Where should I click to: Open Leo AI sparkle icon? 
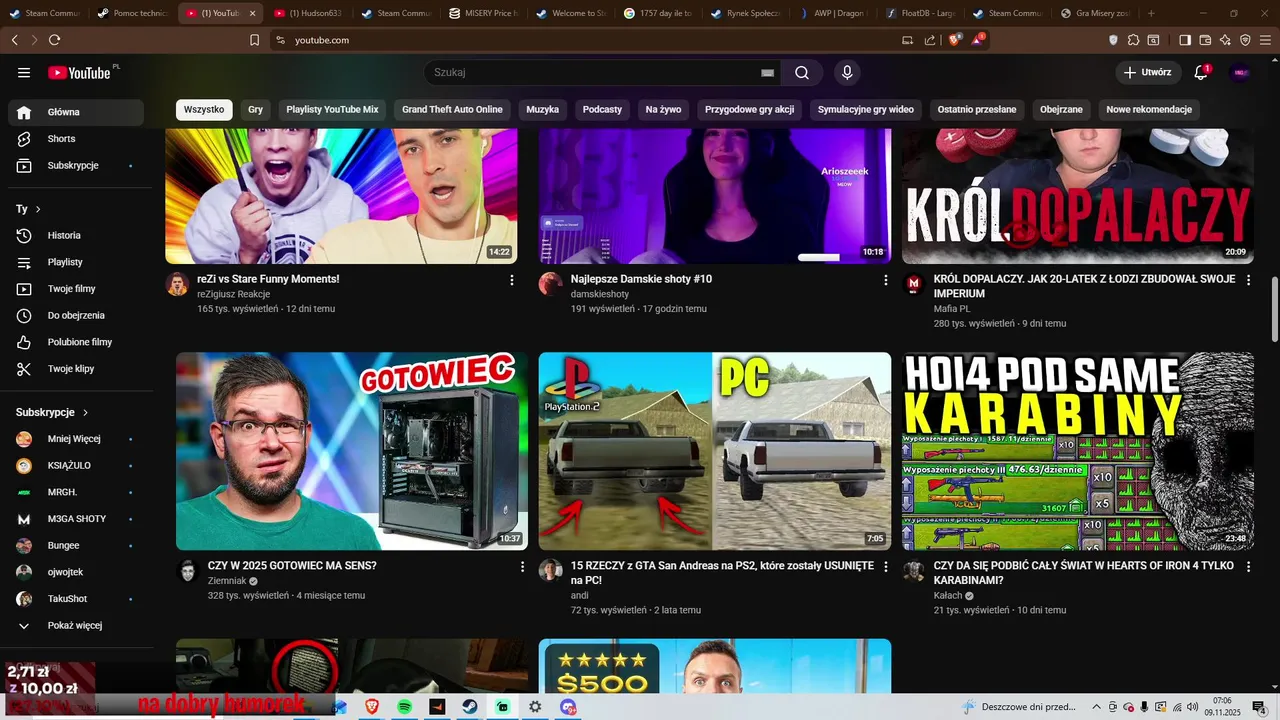click(1226, 40)
